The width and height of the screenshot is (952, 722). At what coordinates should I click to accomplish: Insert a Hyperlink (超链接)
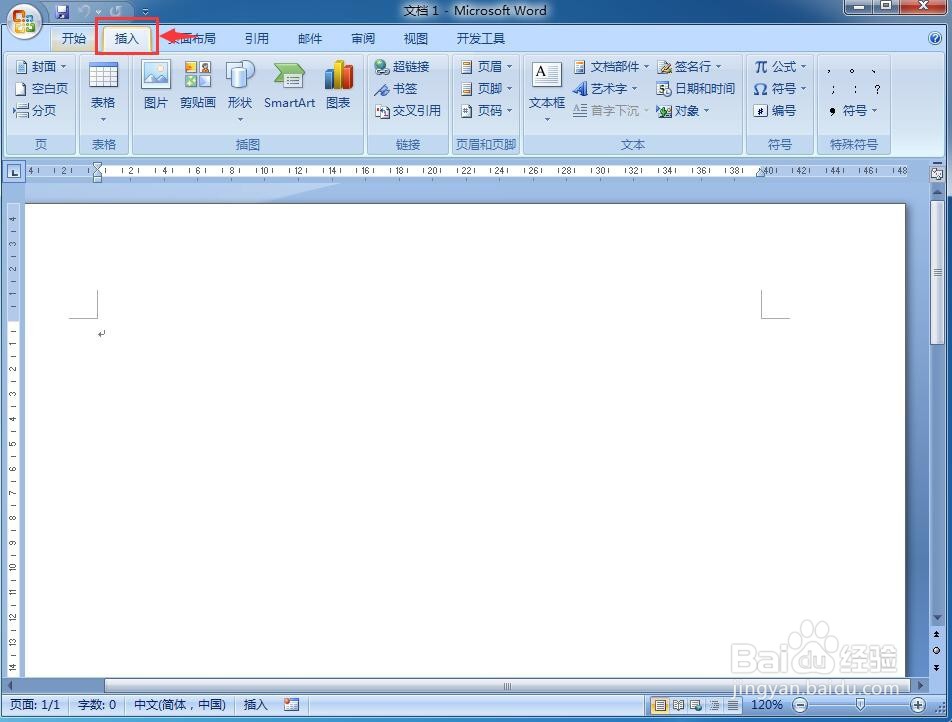[x=402, y=66]
